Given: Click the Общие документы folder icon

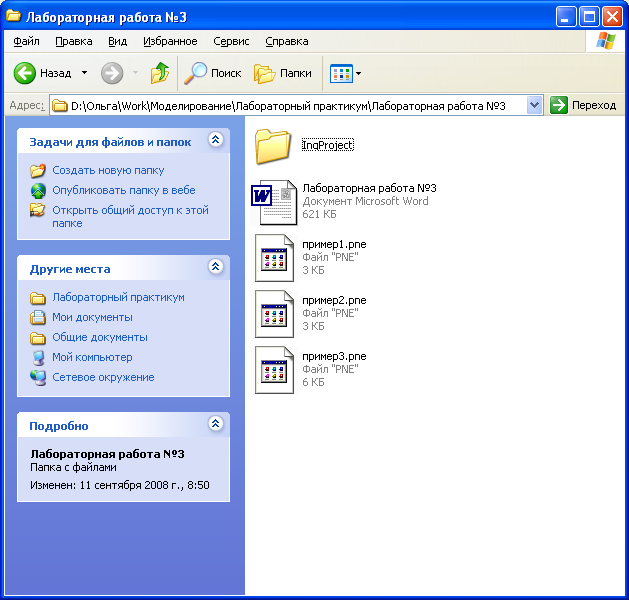Looking at the screenshot, I should [38, 338].
